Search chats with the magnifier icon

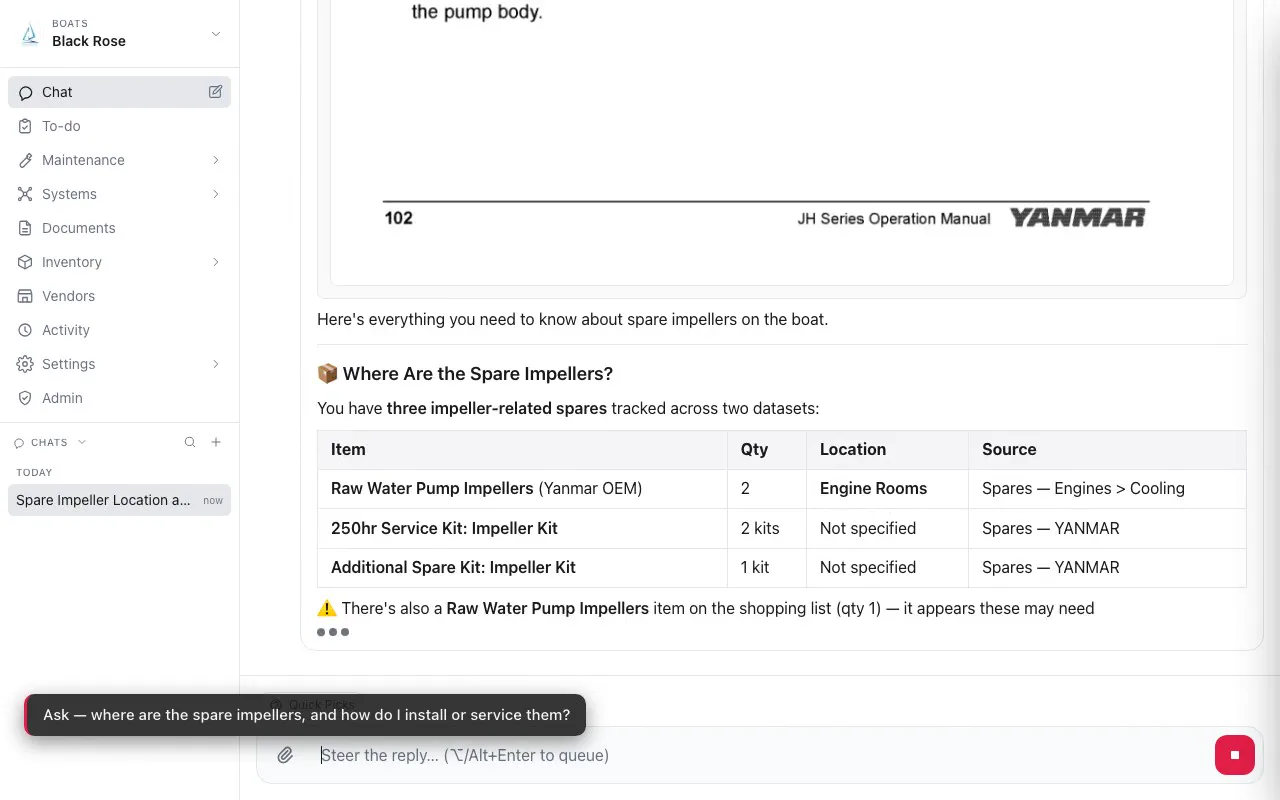[190, 442]
